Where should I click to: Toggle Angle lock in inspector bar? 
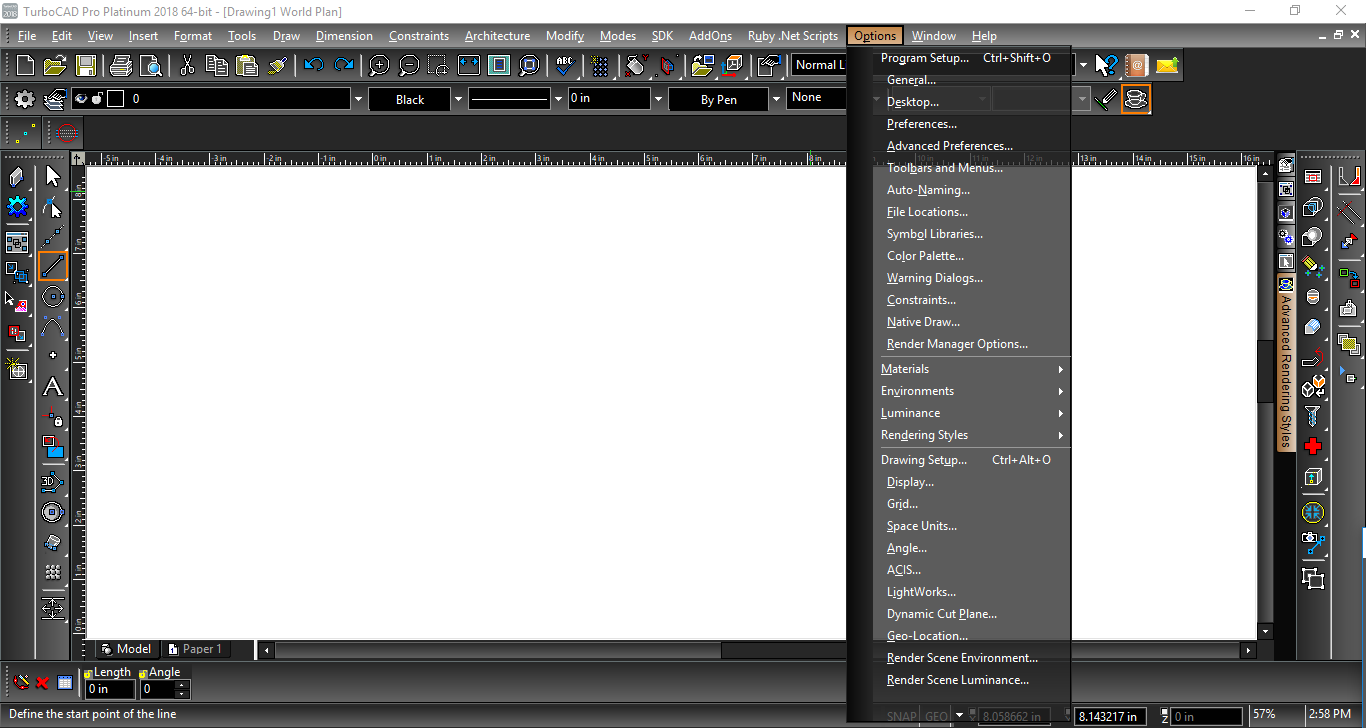pos(143,673)
